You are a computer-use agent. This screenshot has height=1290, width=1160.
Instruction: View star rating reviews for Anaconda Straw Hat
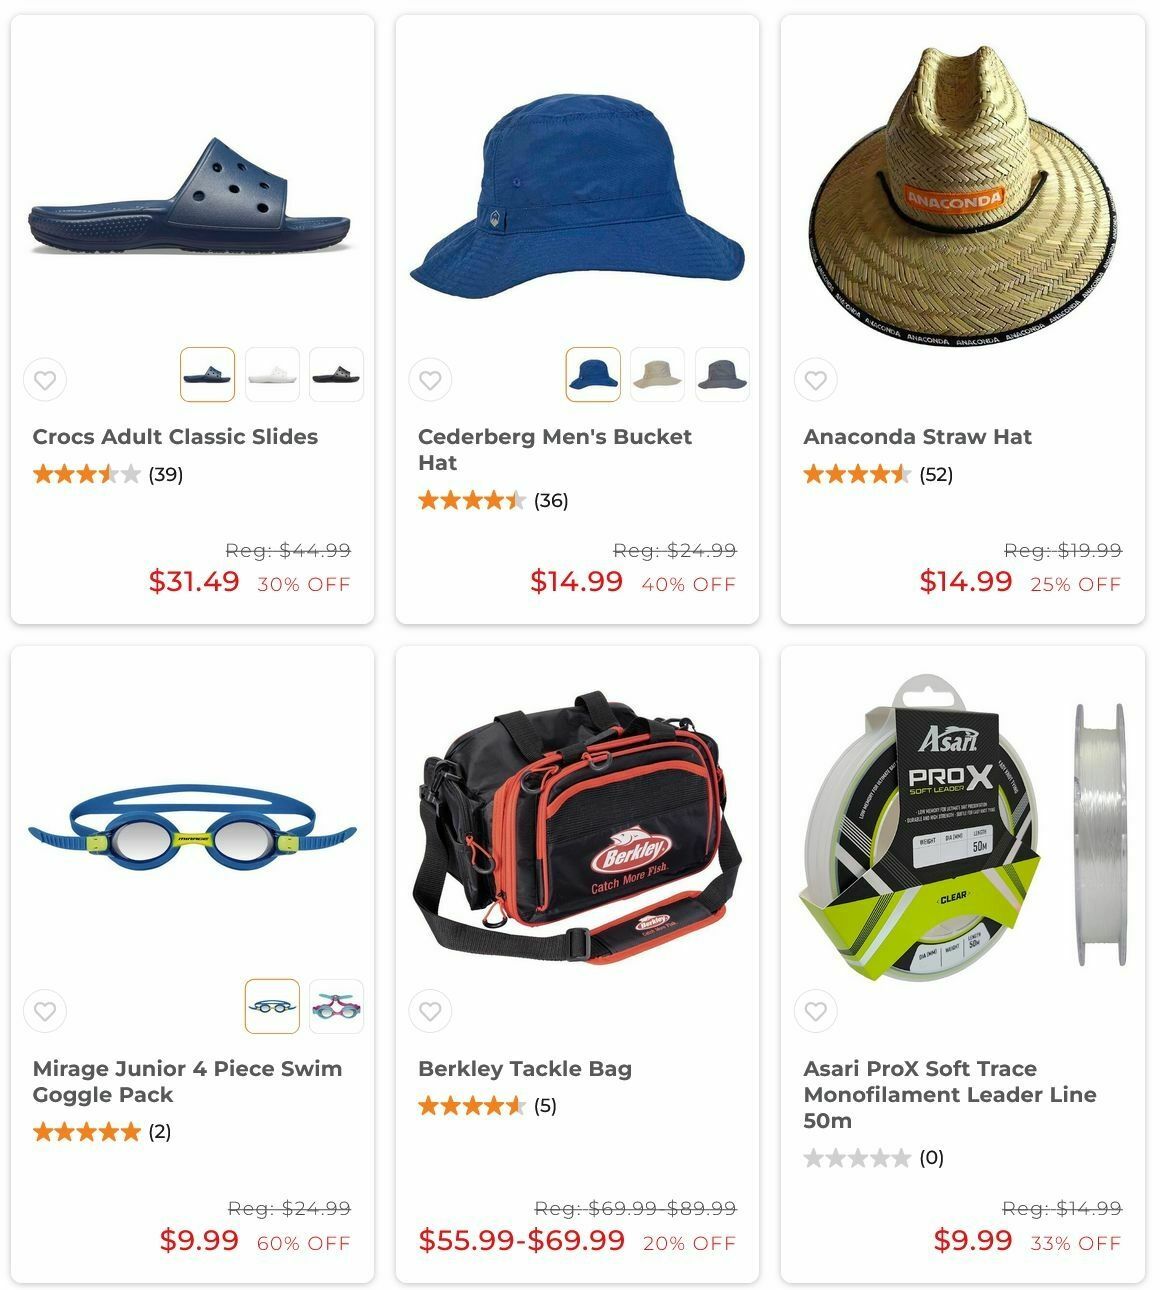click(x=878, y=474)
